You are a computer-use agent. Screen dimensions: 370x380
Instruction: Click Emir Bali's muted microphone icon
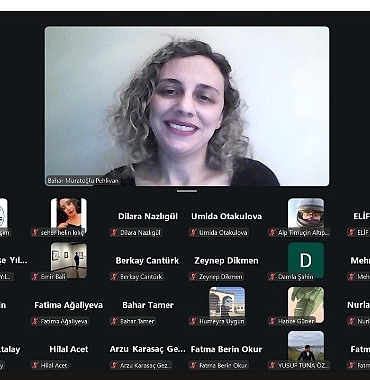[35, 277]
